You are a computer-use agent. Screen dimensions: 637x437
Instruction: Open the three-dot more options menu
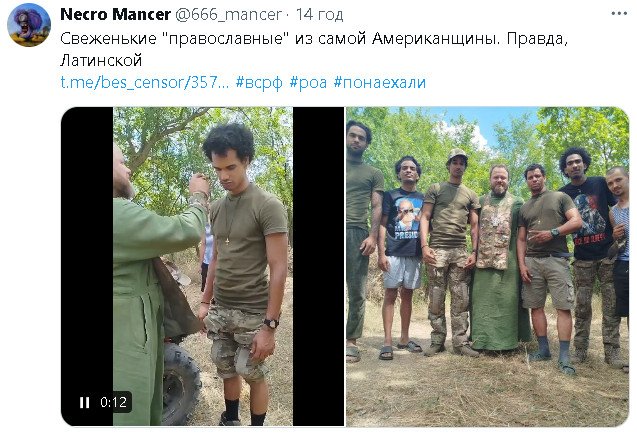point(619,14)
